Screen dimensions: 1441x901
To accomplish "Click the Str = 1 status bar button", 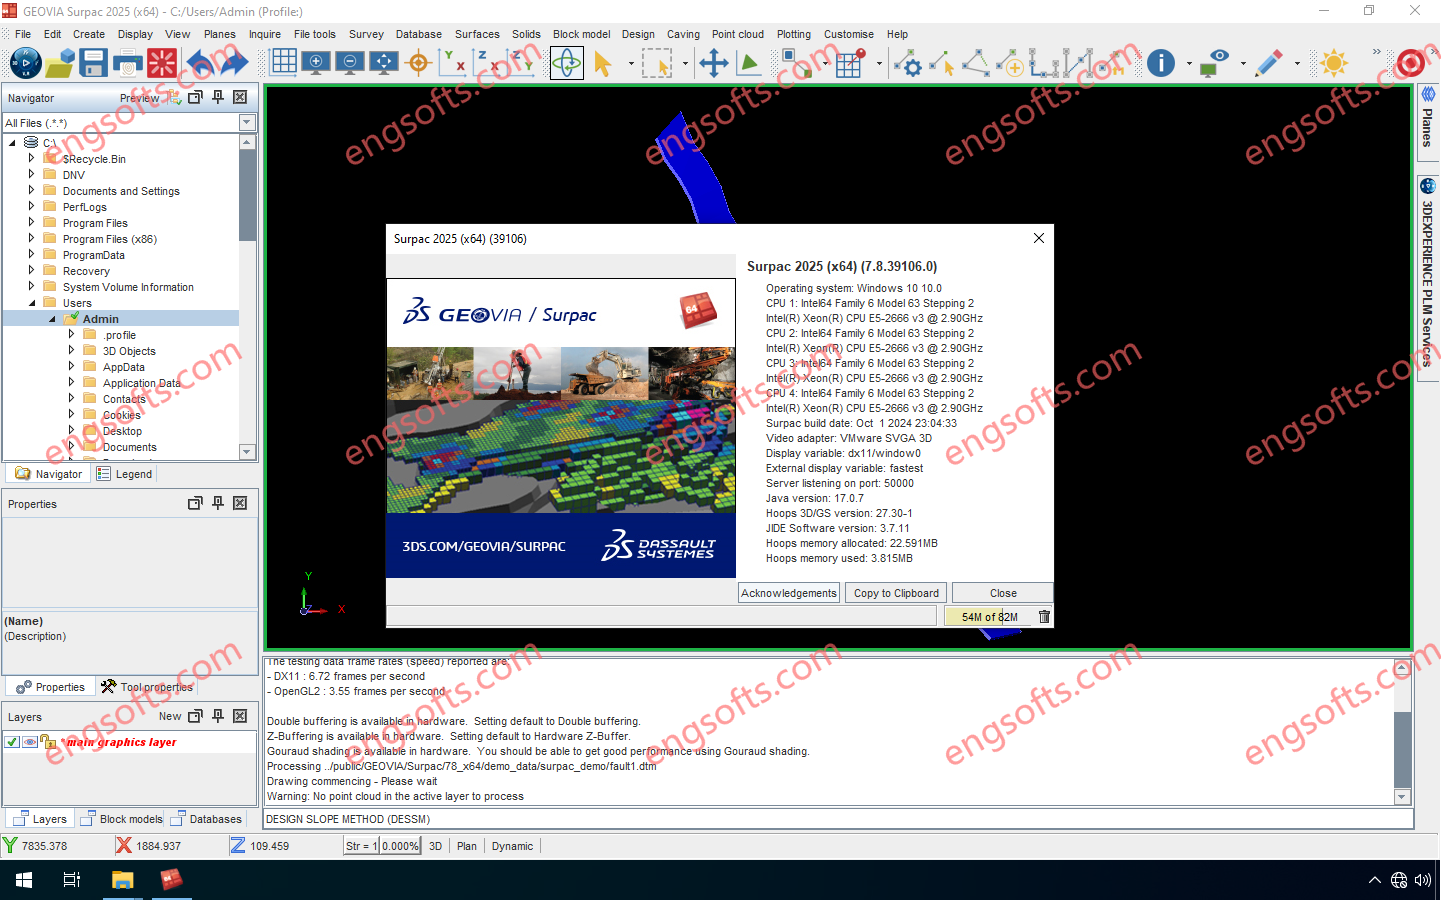I will [x=361, y=846].
